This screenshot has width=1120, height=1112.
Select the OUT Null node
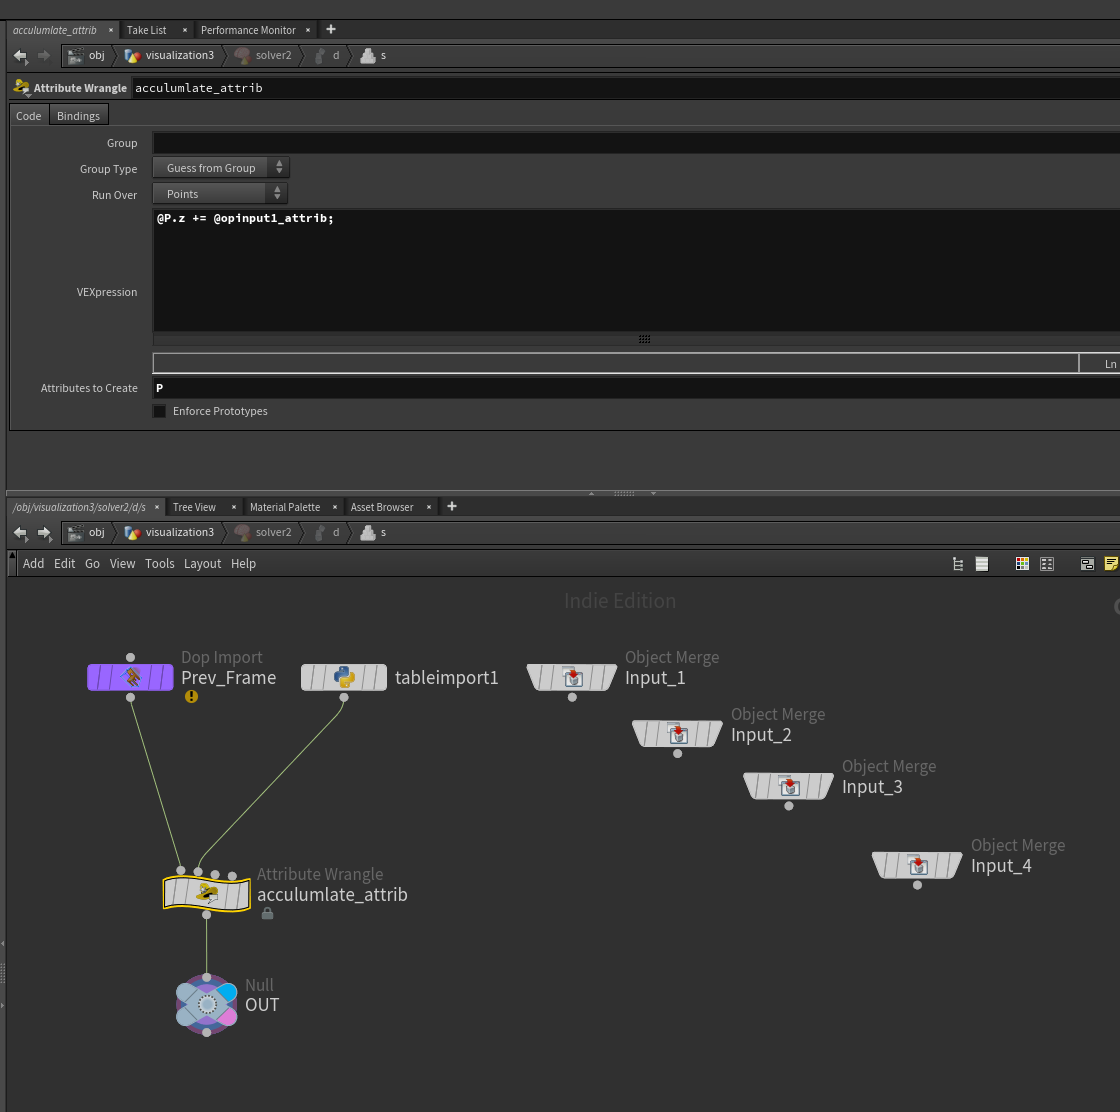206,1004
